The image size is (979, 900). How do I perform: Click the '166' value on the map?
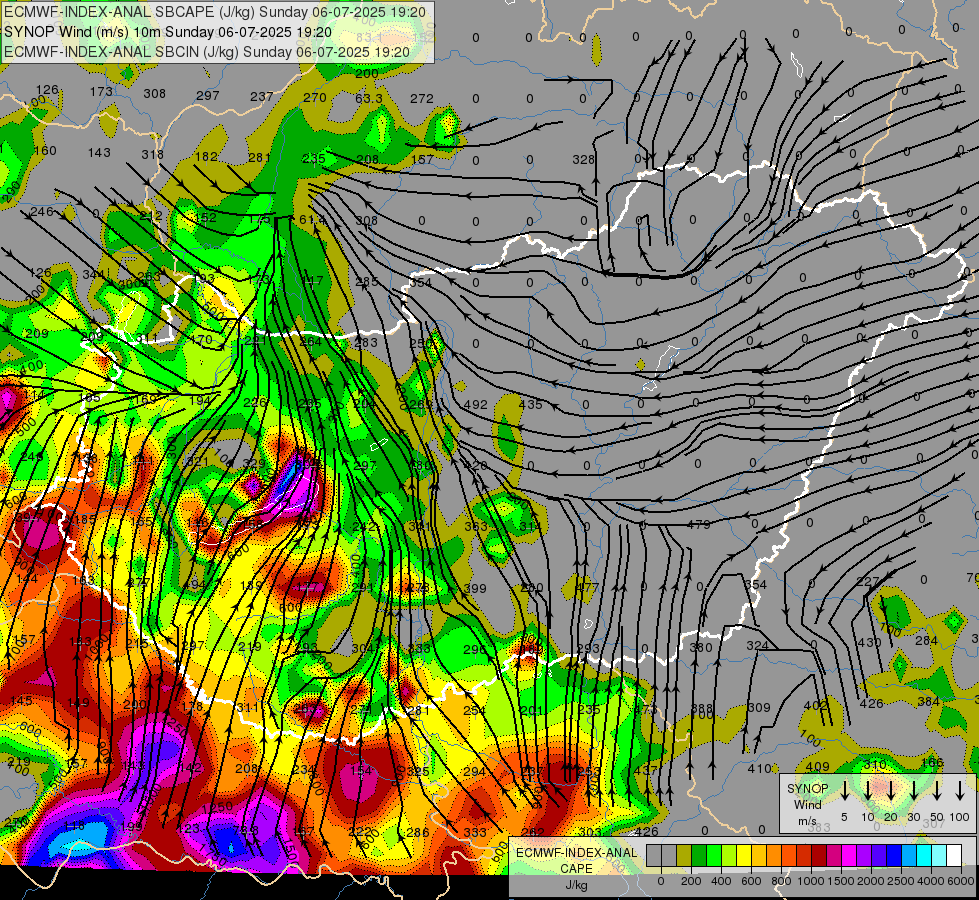pos(932,763)
